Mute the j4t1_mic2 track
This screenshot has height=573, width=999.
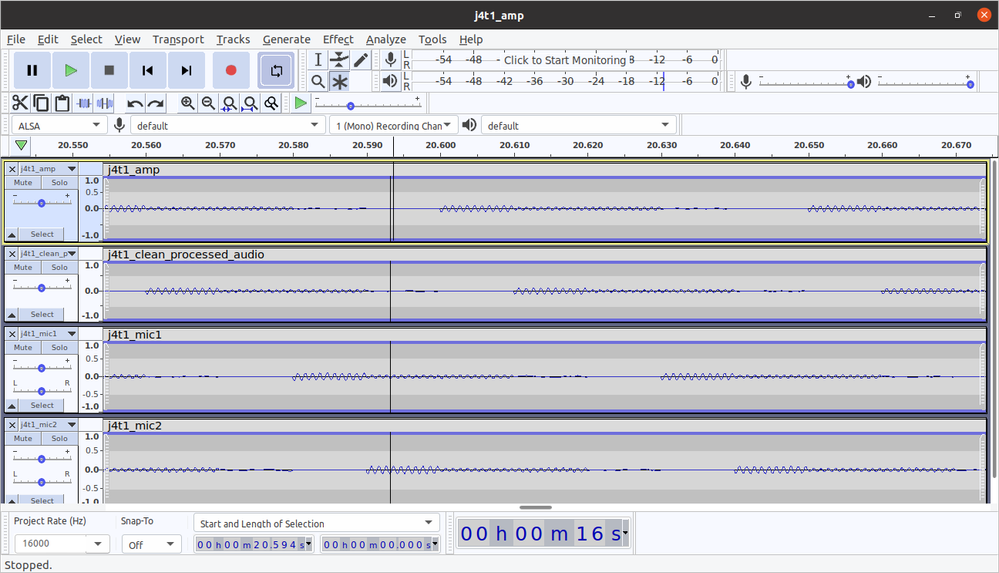coord(23,439)
